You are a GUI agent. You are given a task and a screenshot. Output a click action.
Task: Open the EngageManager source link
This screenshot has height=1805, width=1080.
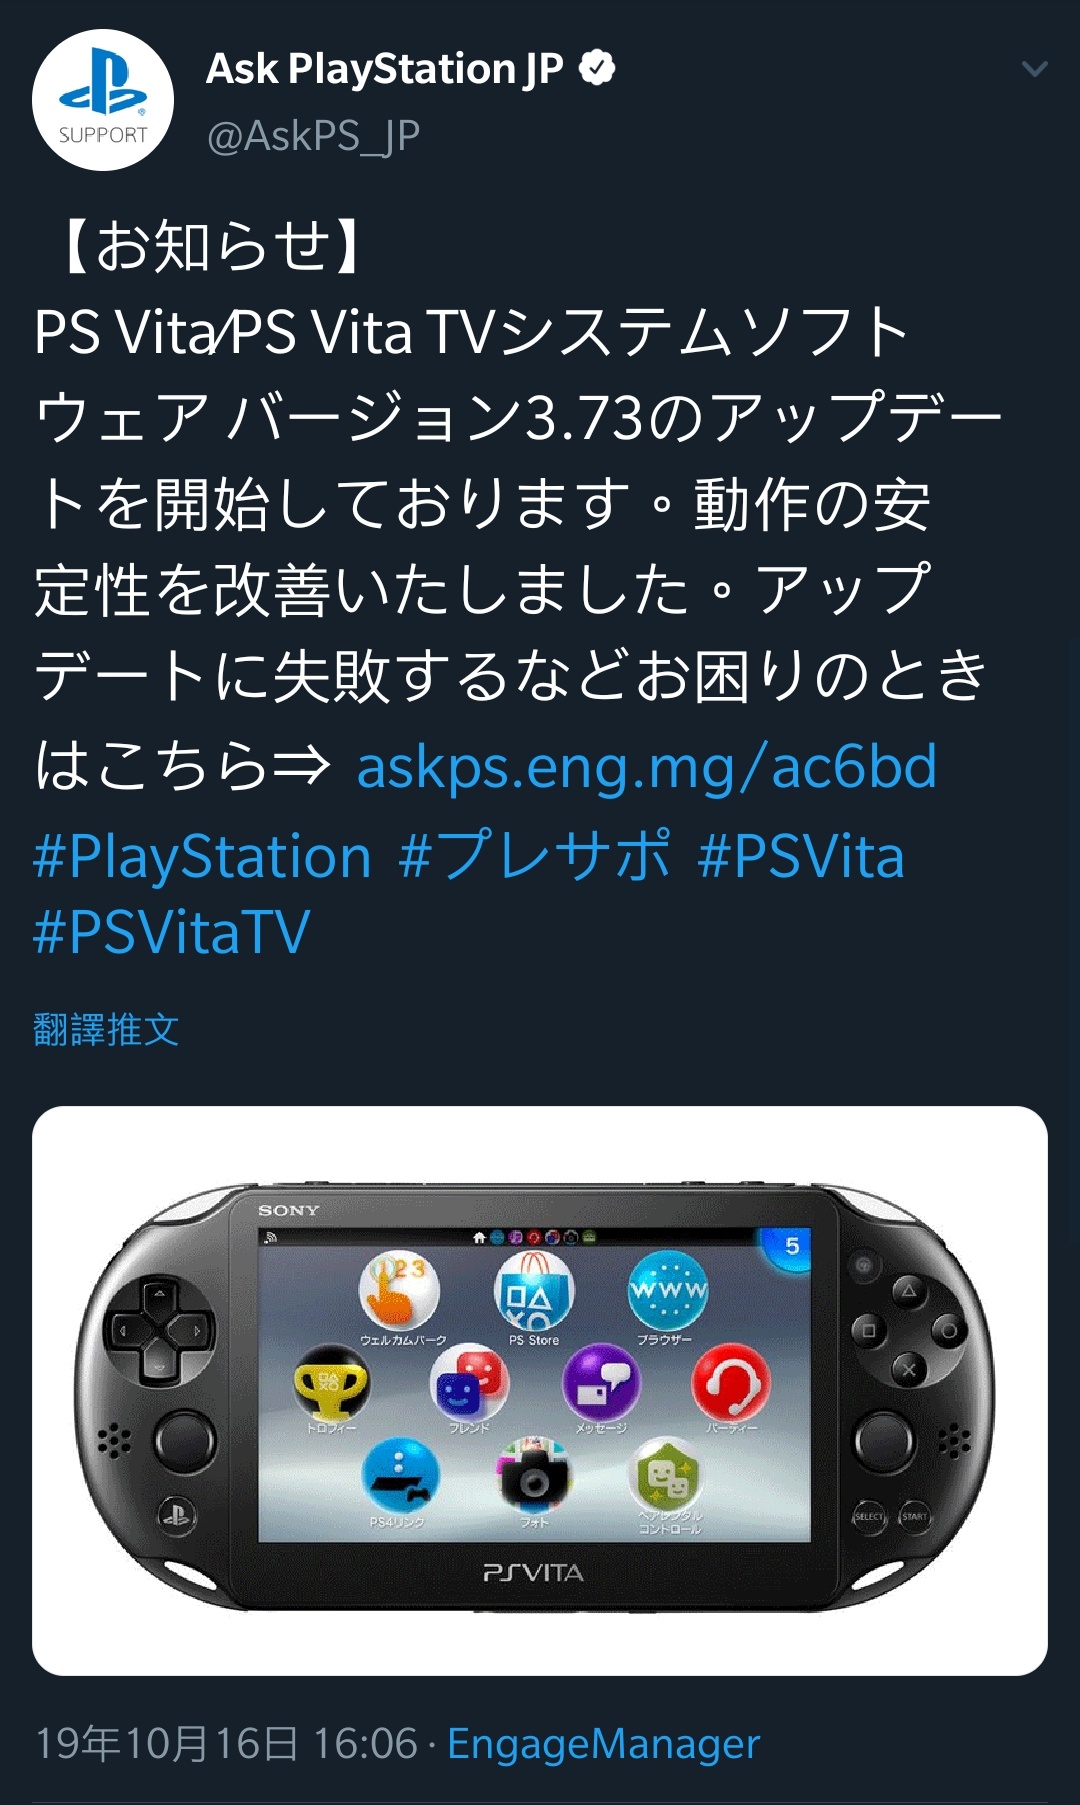click(603, 1743)
